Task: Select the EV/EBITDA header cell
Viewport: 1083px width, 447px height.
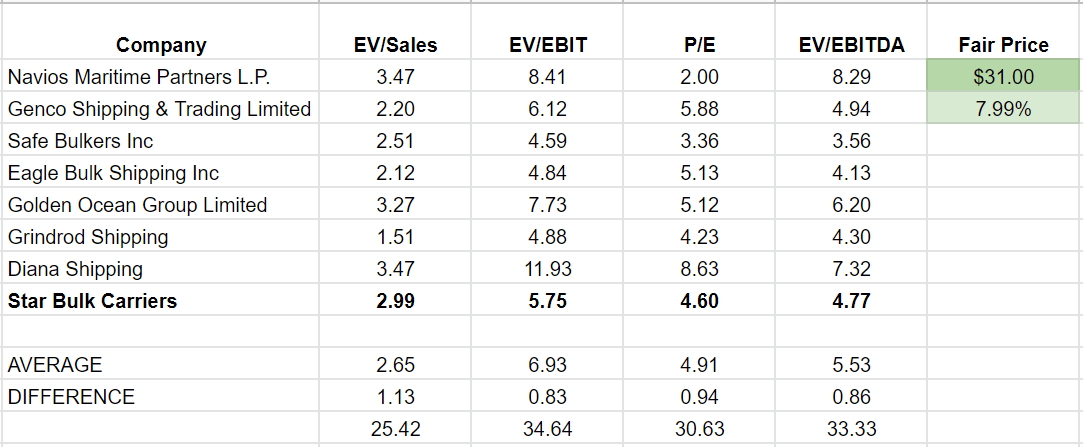Action: point(850,45)
